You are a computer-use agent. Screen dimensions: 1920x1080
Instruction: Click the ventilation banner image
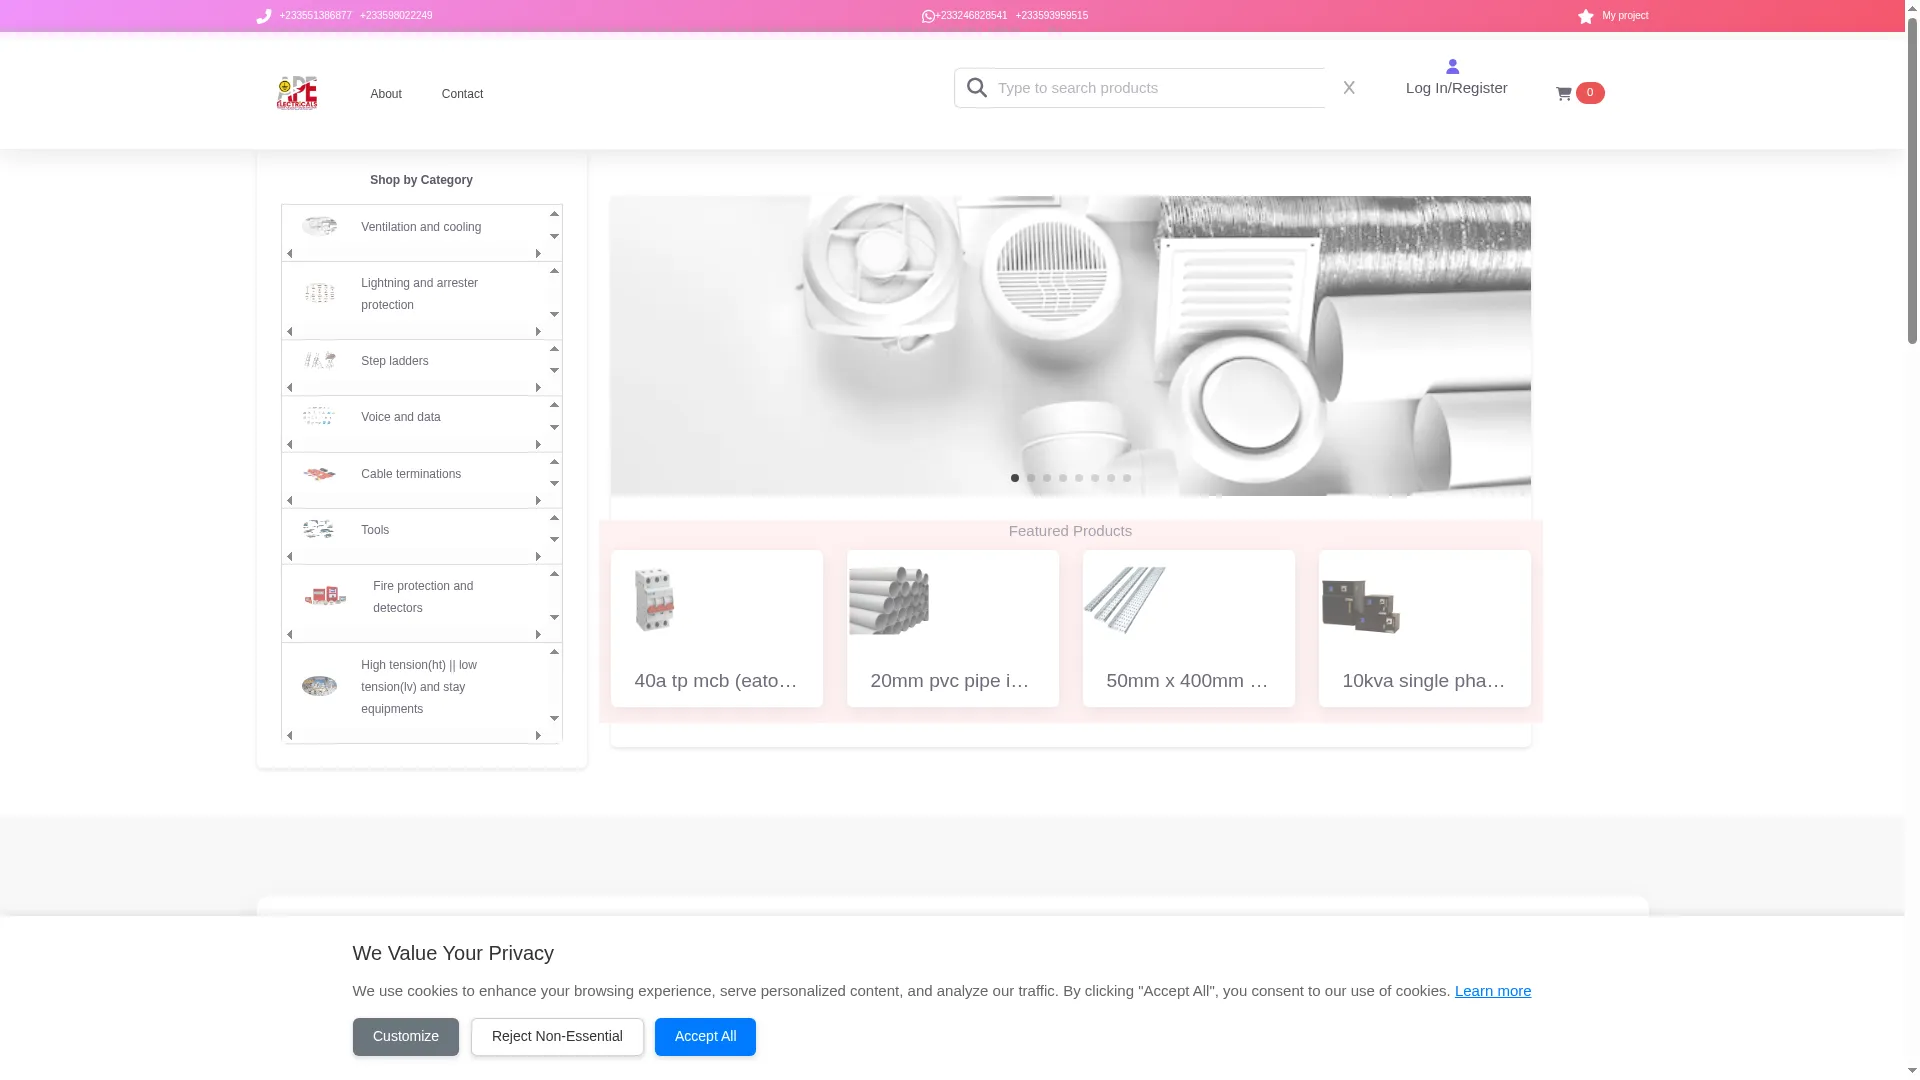pyautogui.click(x=1070, y=345)
